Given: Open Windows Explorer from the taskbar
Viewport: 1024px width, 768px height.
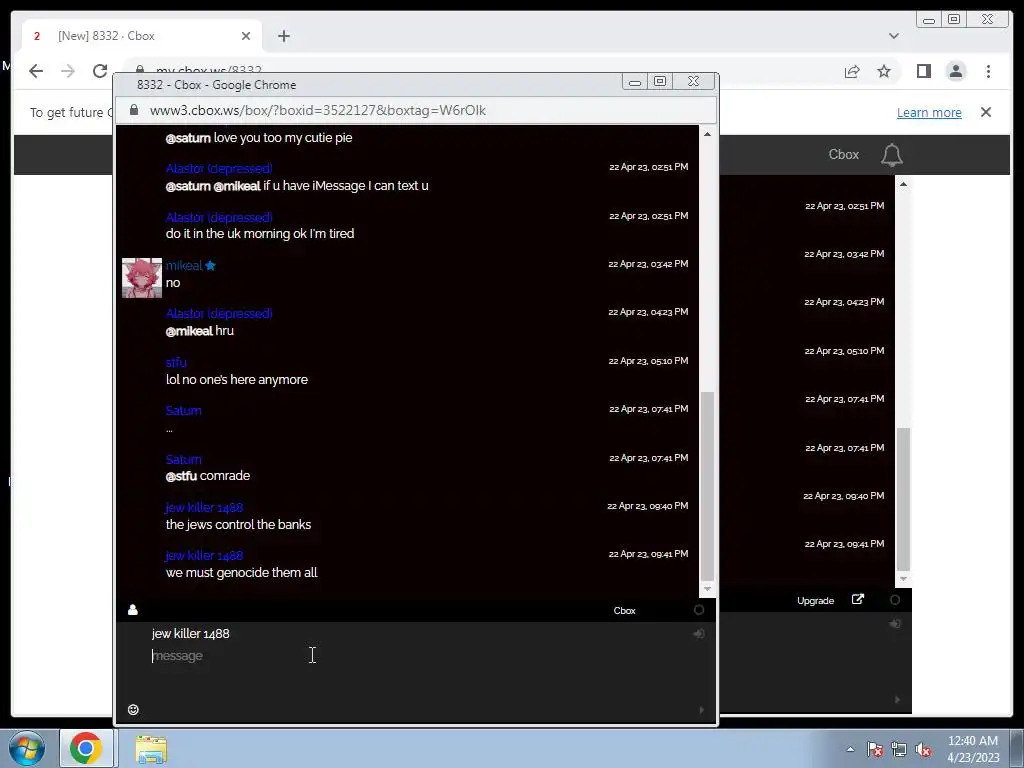Looking at the screenshot, I should pos(151,748).
